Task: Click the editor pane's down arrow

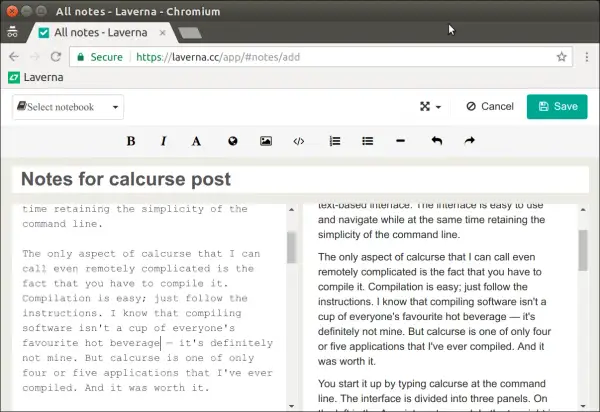Action: click(x=292, y=406)
